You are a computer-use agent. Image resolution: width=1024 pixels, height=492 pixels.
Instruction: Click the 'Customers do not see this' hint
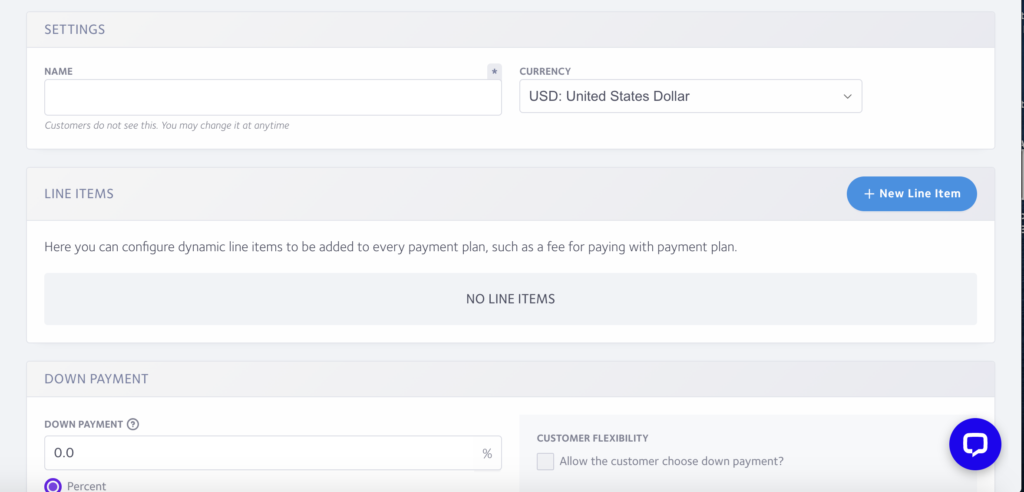[167, 125]
